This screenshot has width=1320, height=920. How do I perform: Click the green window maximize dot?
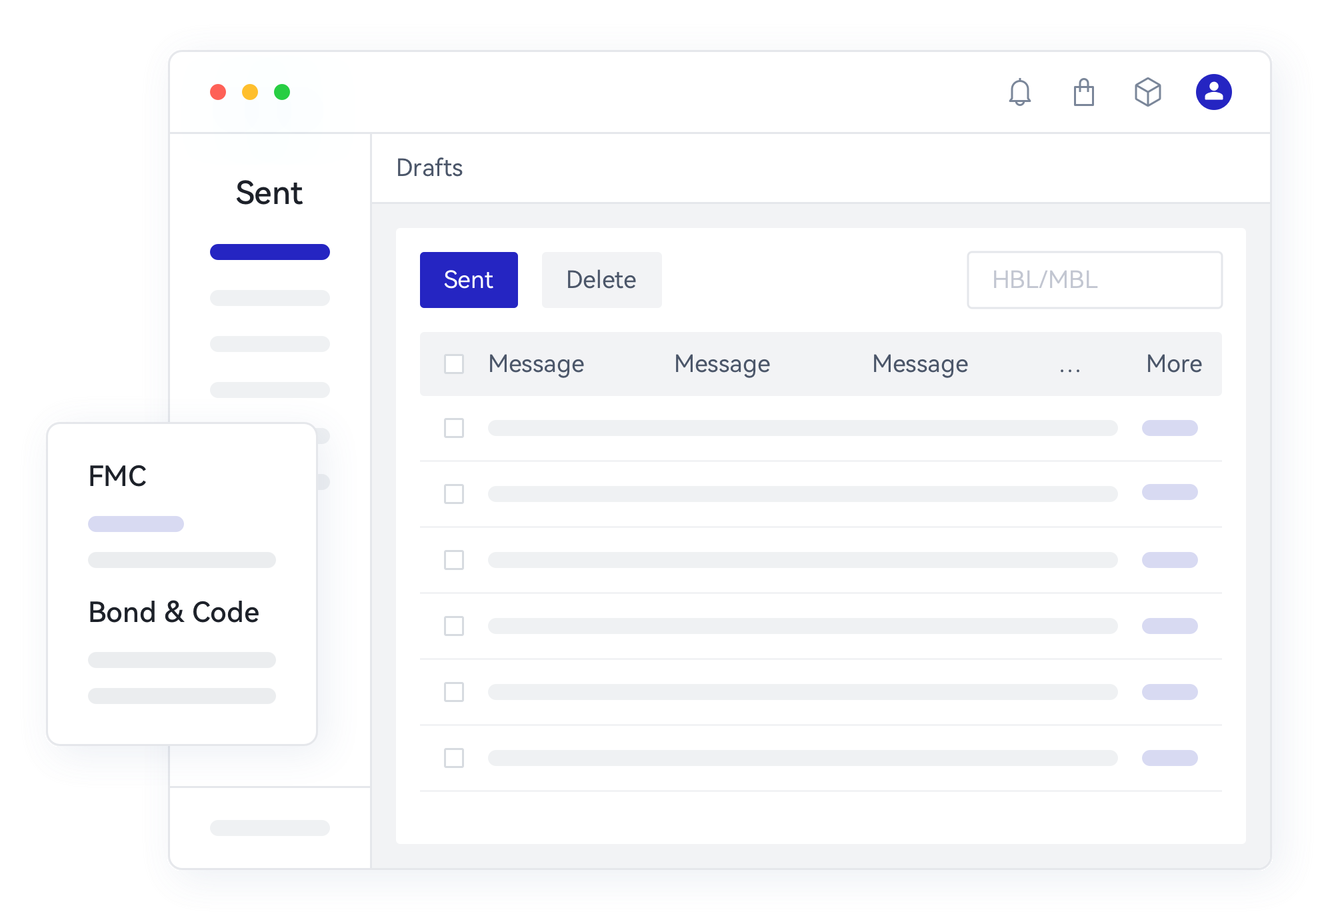click(282, 92)
